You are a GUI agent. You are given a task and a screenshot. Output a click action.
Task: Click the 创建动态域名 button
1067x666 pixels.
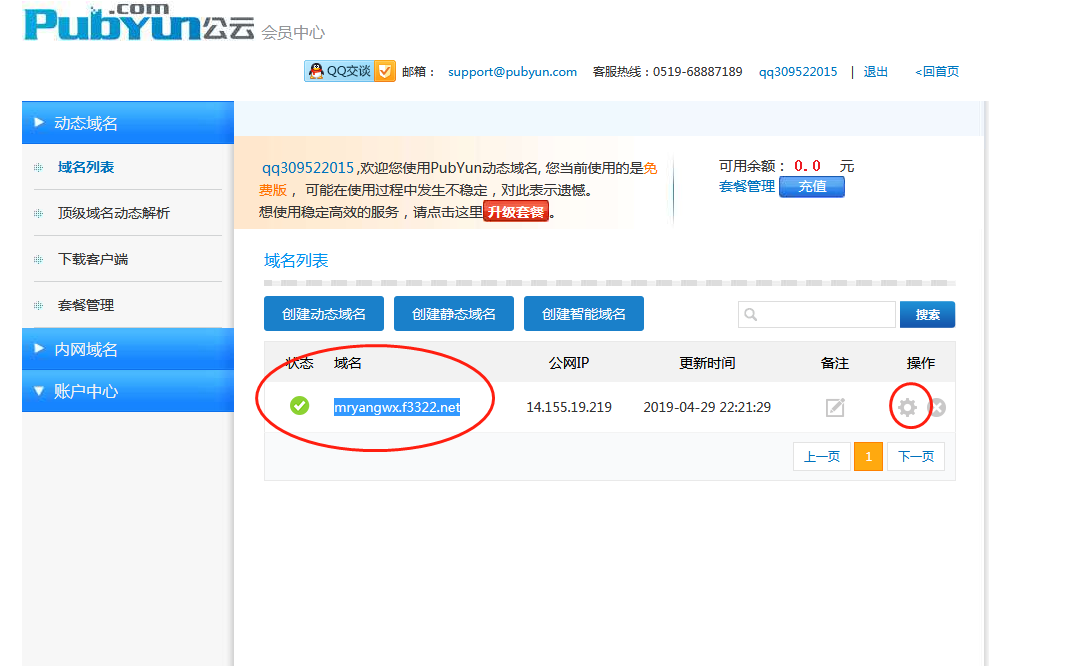324,314
